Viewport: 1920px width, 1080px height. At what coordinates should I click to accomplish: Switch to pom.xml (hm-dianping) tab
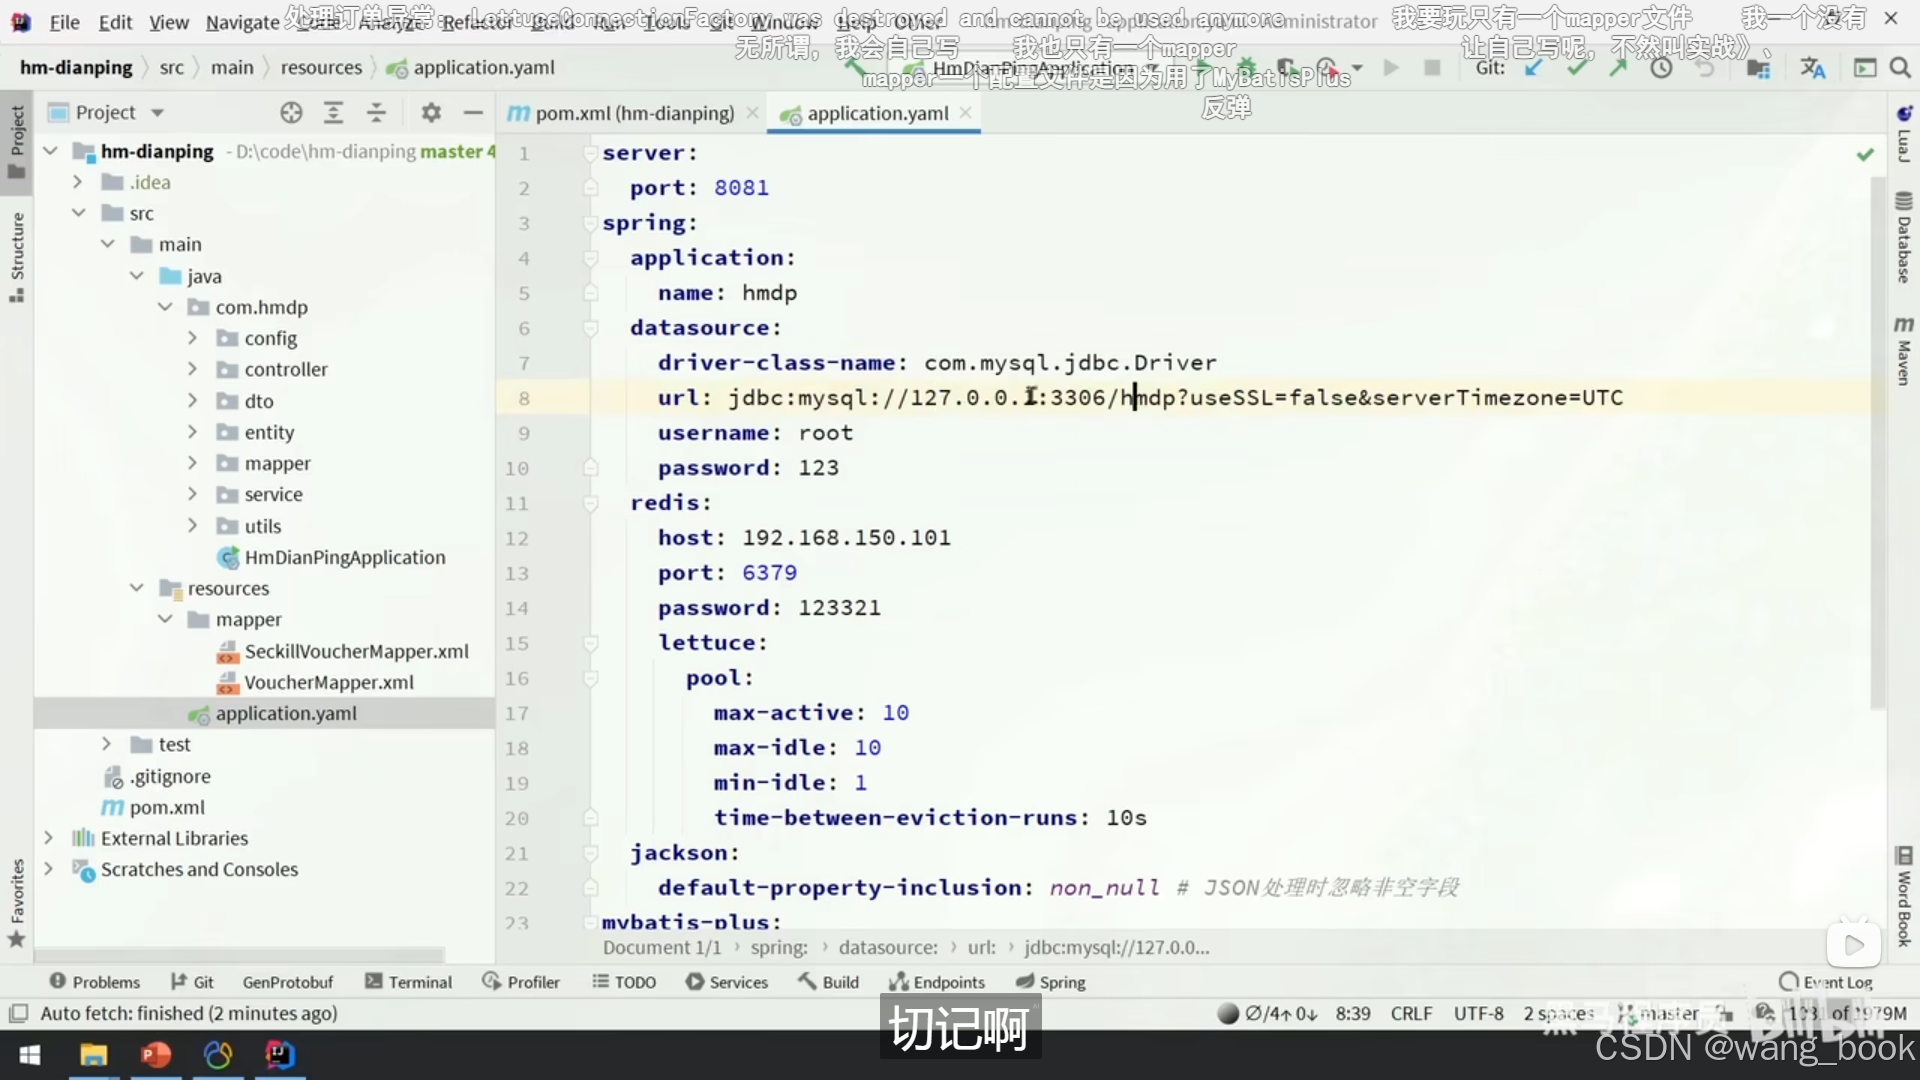633,114
